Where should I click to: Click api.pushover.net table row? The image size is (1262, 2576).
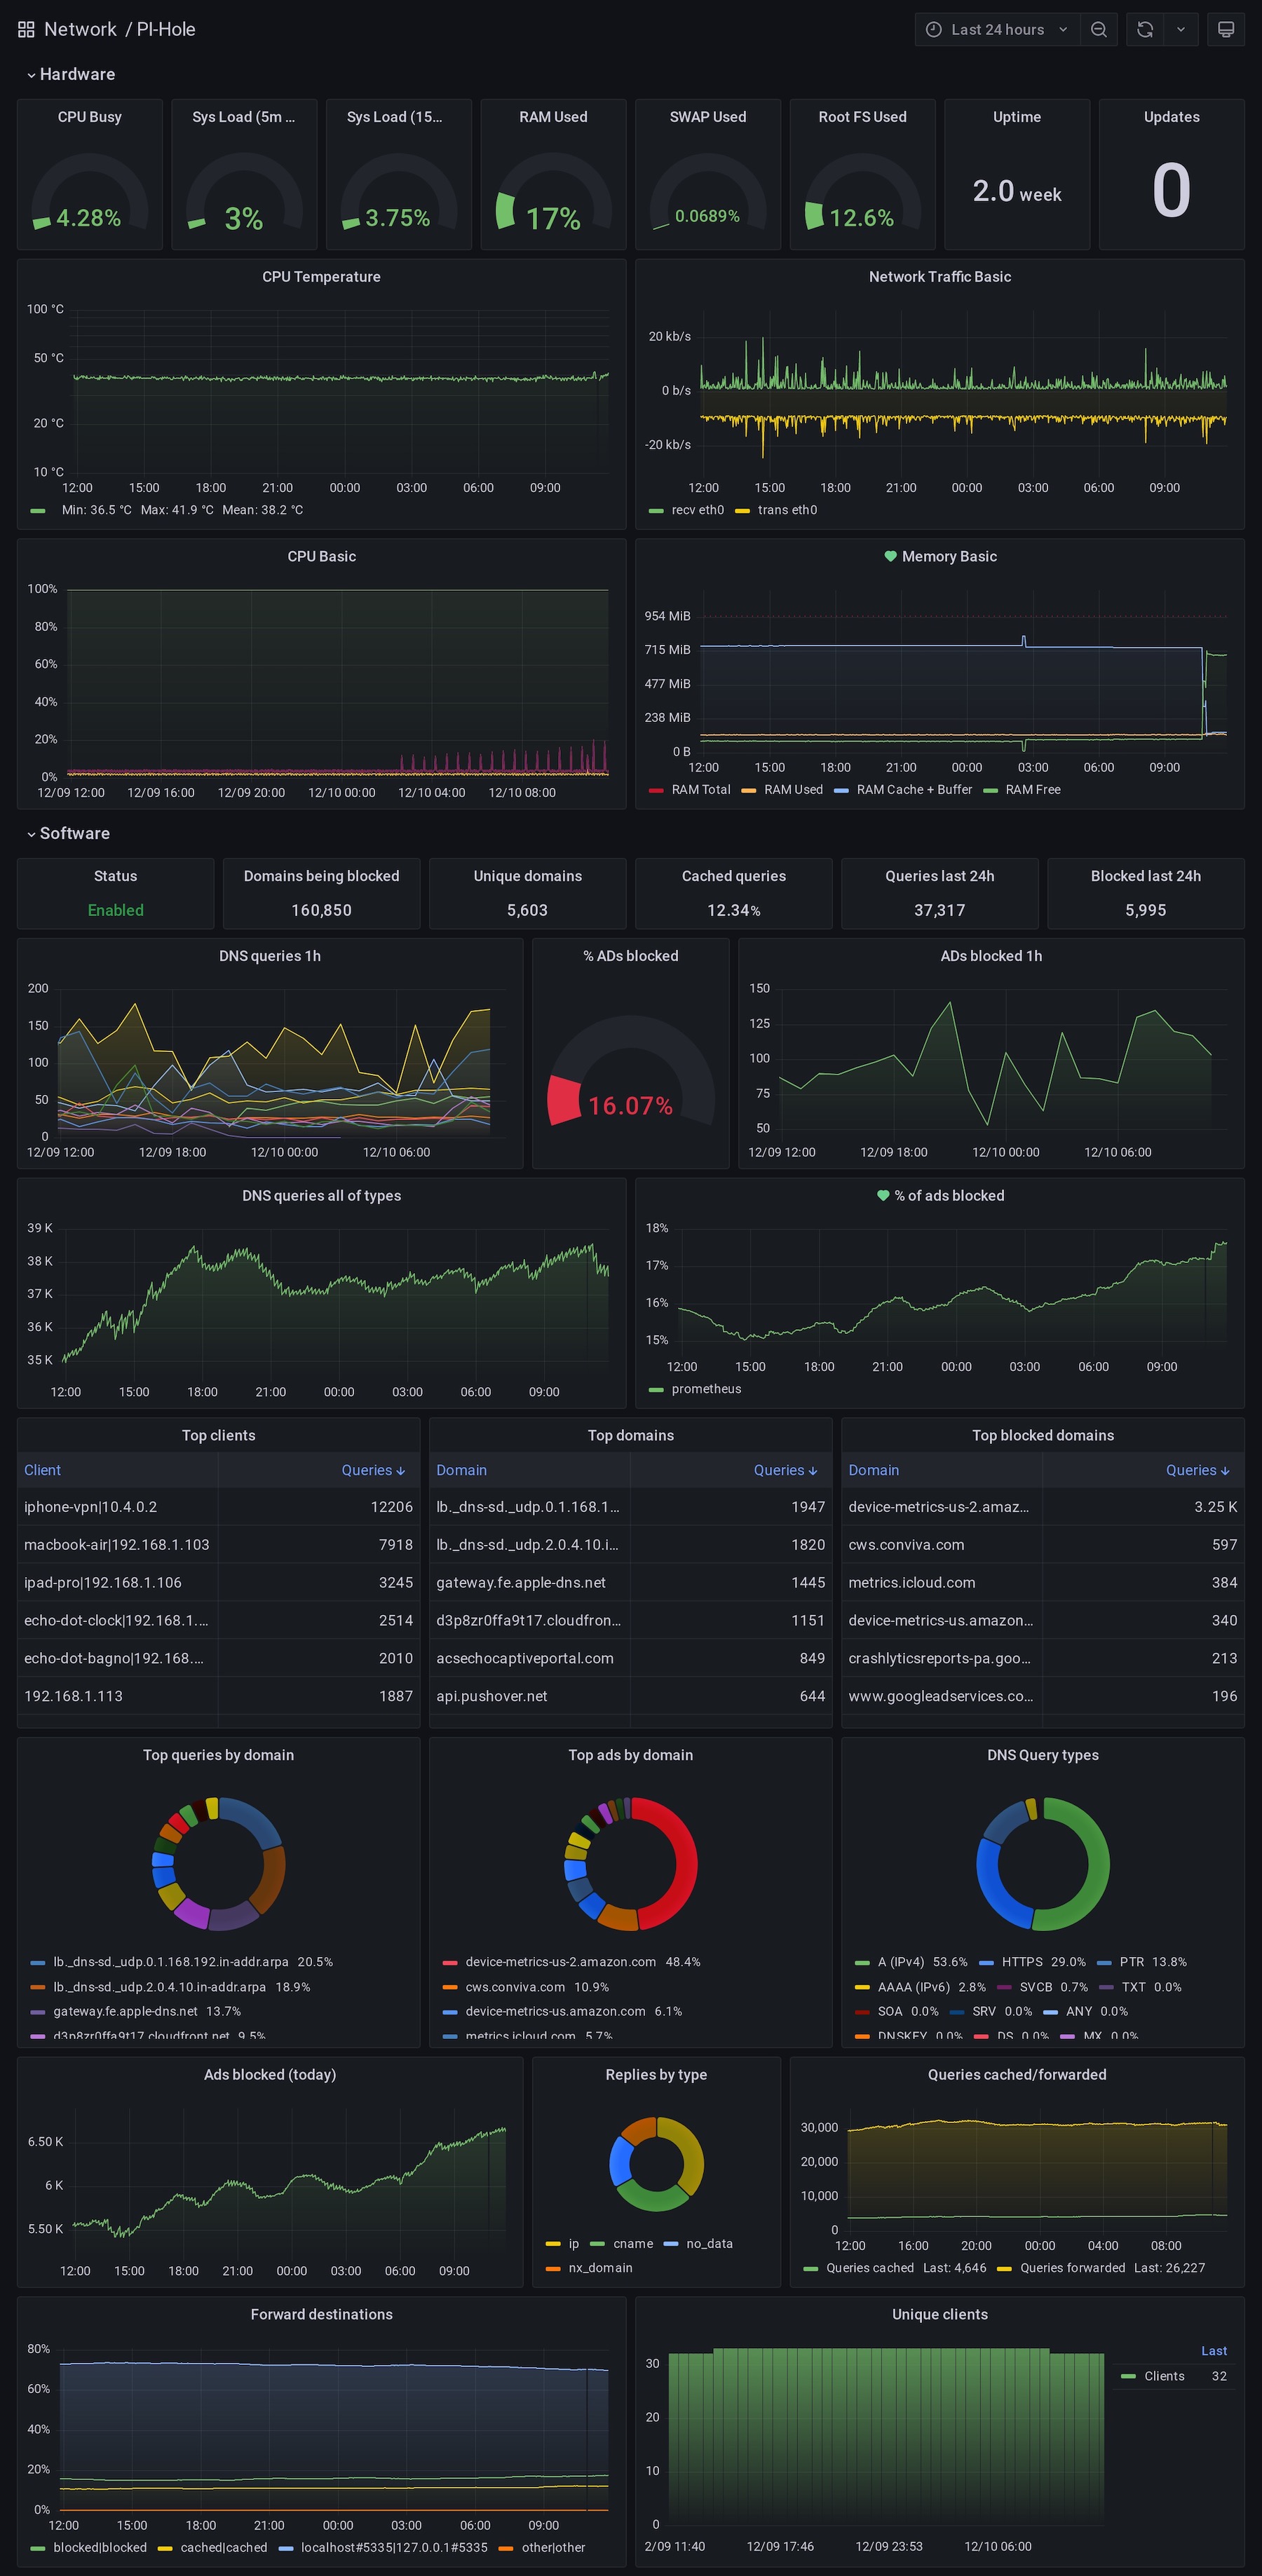pyautogui.click(x=630, y=1696)
